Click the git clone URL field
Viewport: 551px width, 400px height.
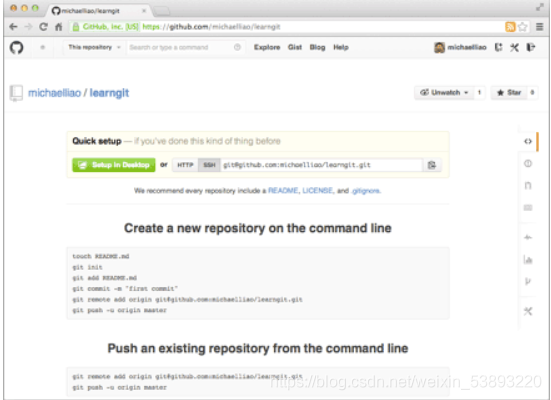coord(321,165)
